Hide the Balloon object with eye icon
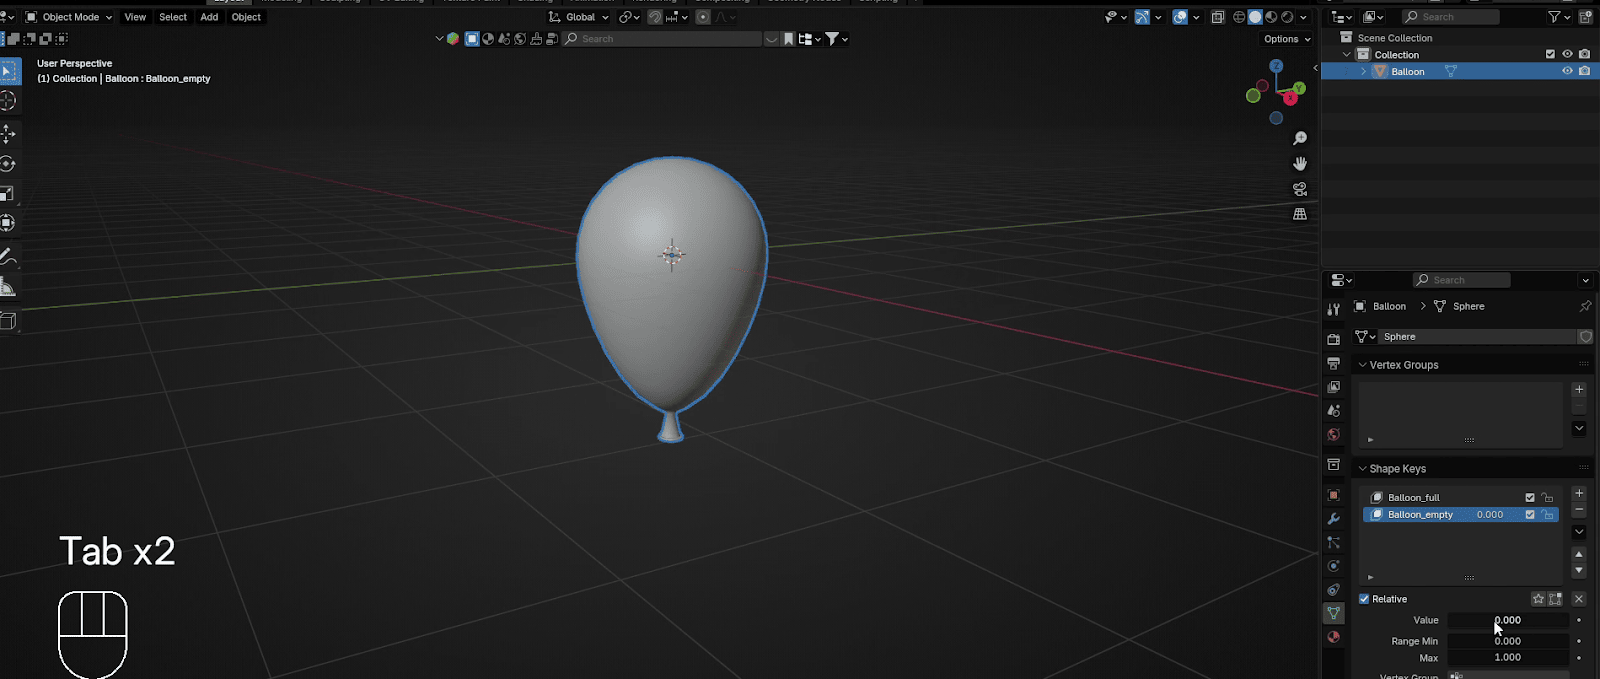1600x679 pixels. tap(1567, 71)
